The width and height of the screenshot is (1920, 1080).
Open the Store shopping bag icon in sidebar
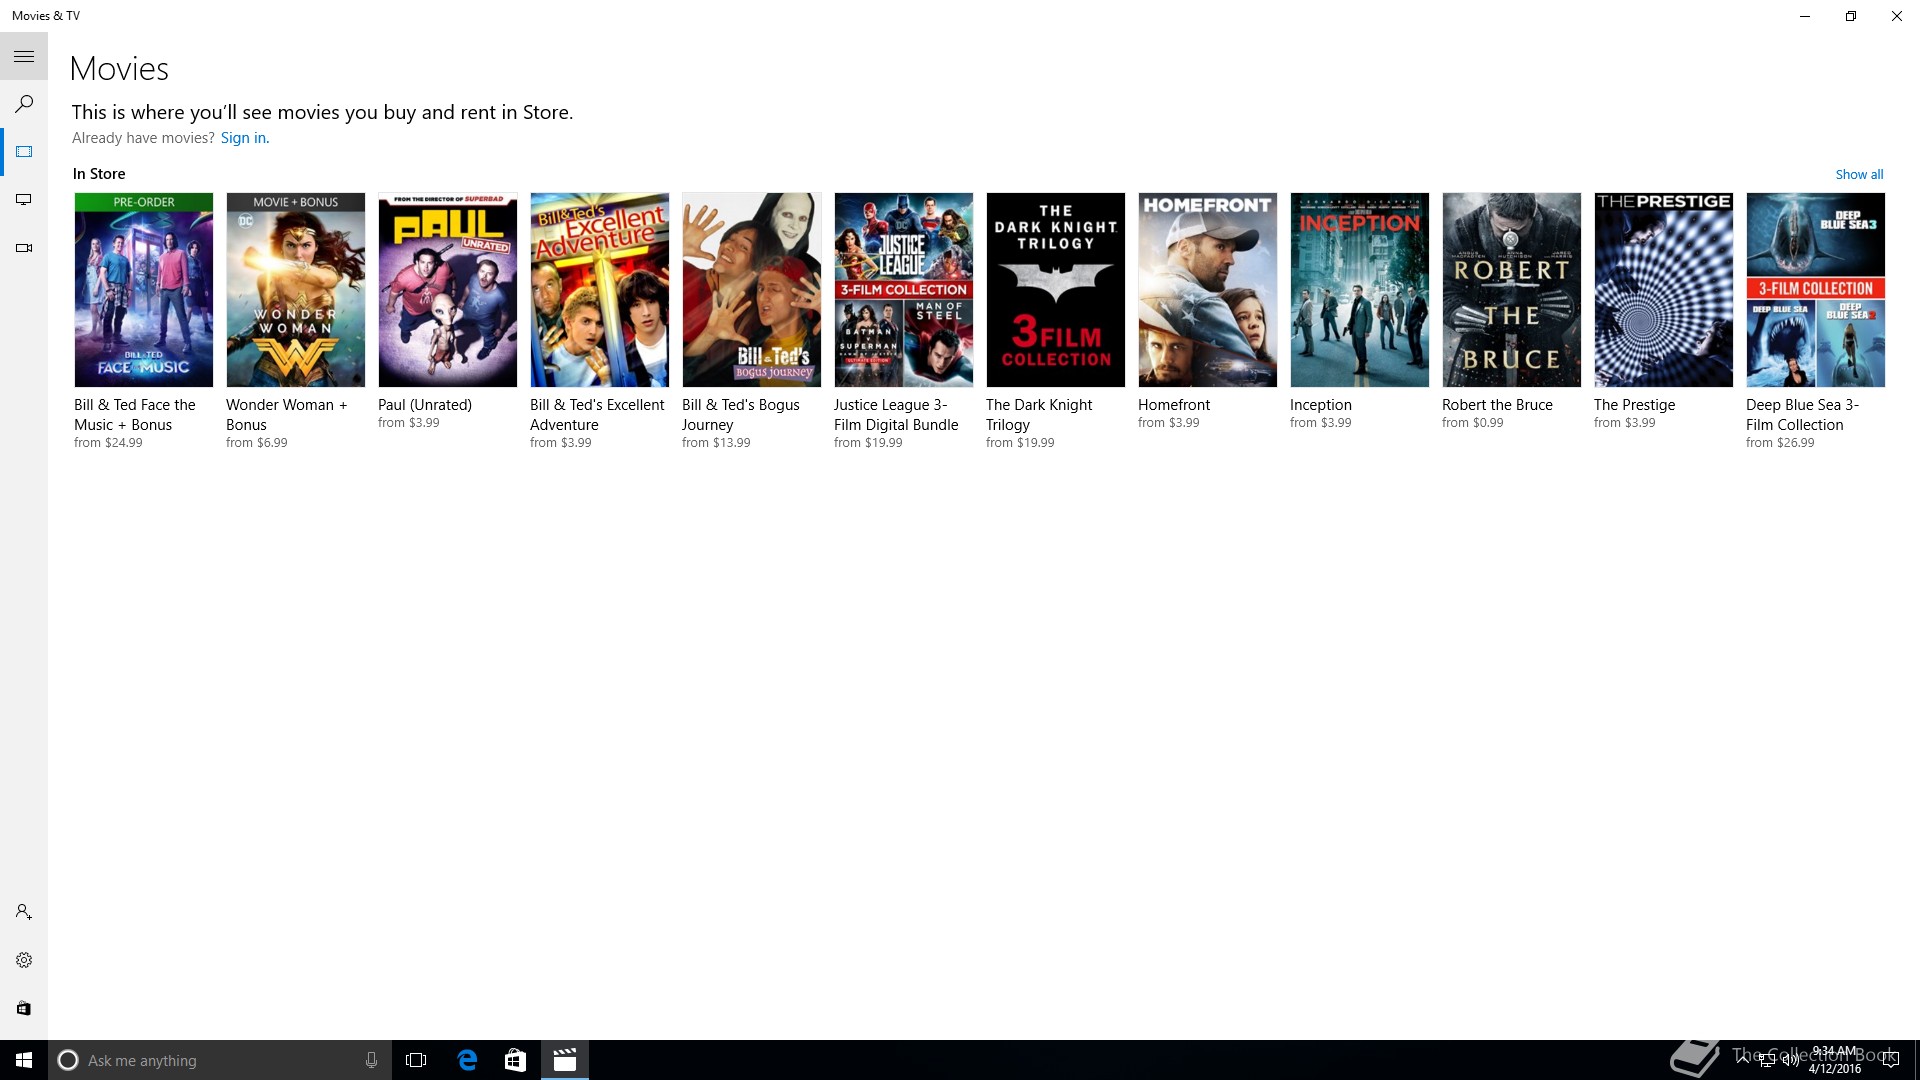click(x=24, y=1008)
